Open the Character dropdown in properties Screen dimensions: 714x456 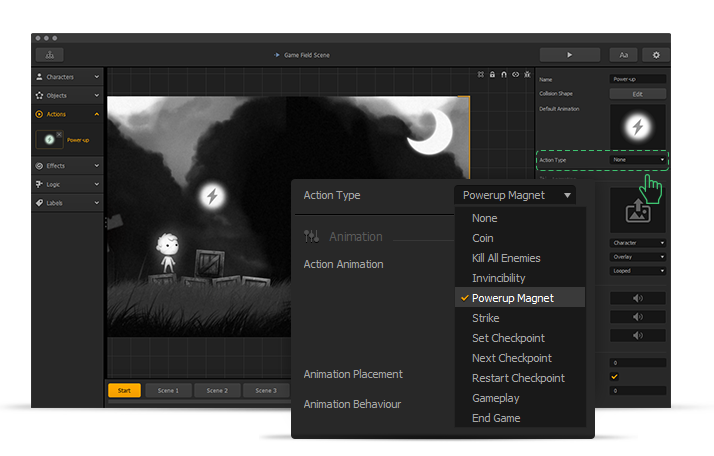(x=638, y=243)
